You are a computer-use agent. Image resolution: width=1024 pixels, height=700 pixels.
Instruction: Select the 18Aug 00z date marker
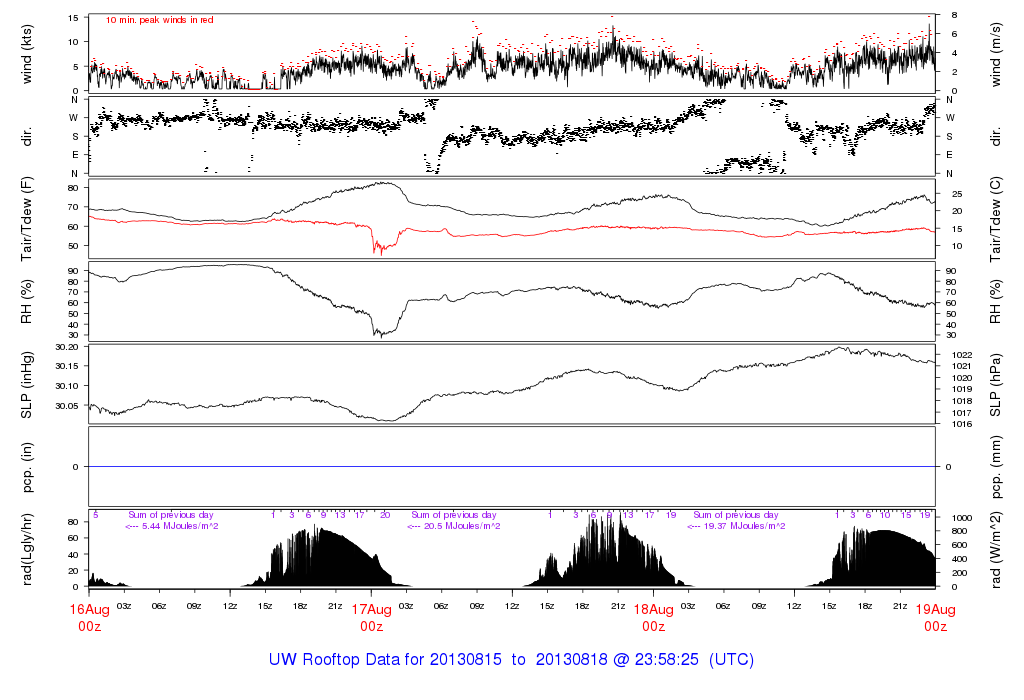[x=653, y=617]
